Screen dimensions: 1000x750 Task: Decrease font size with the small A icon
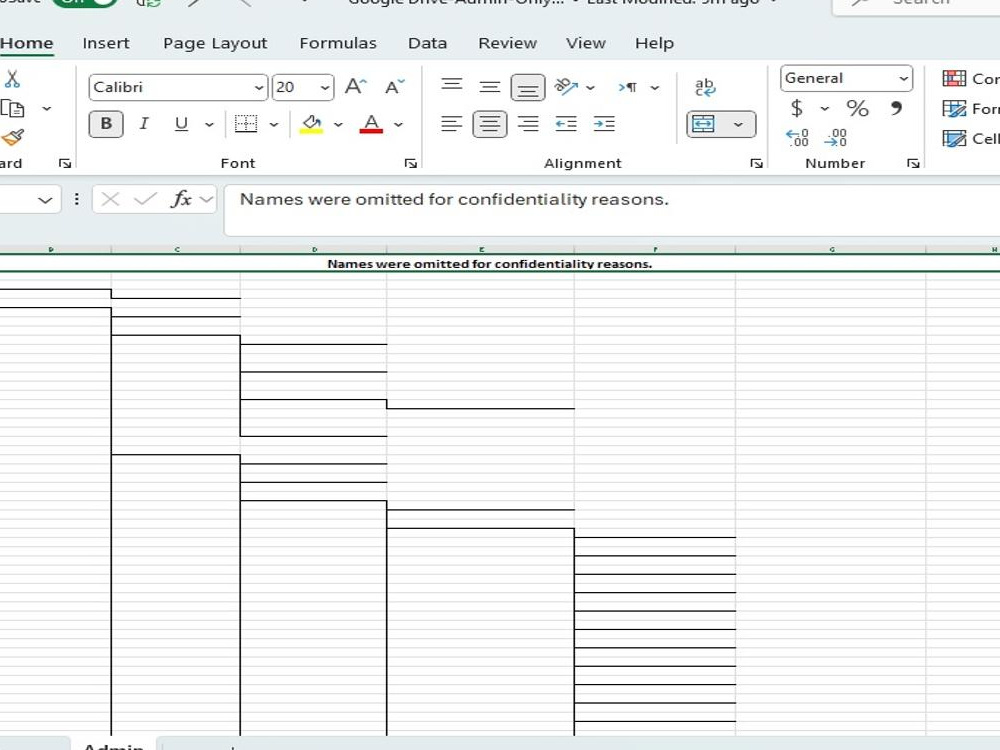(x=395, y=87)
